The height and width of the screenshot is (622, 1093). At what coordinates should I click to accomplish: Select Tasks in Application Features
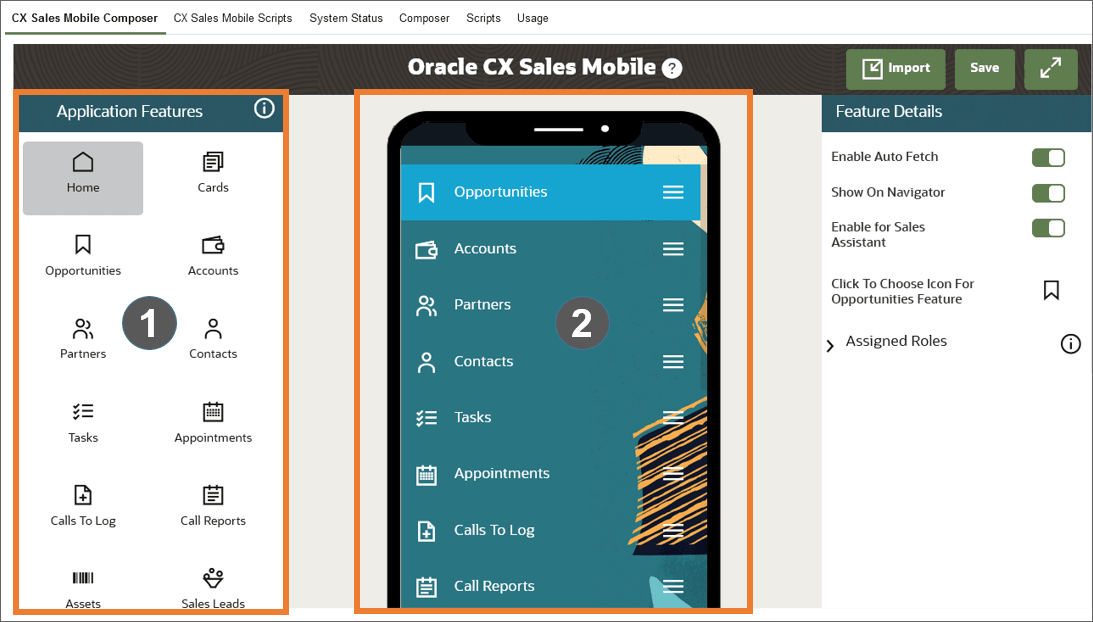tap(83, 423)
